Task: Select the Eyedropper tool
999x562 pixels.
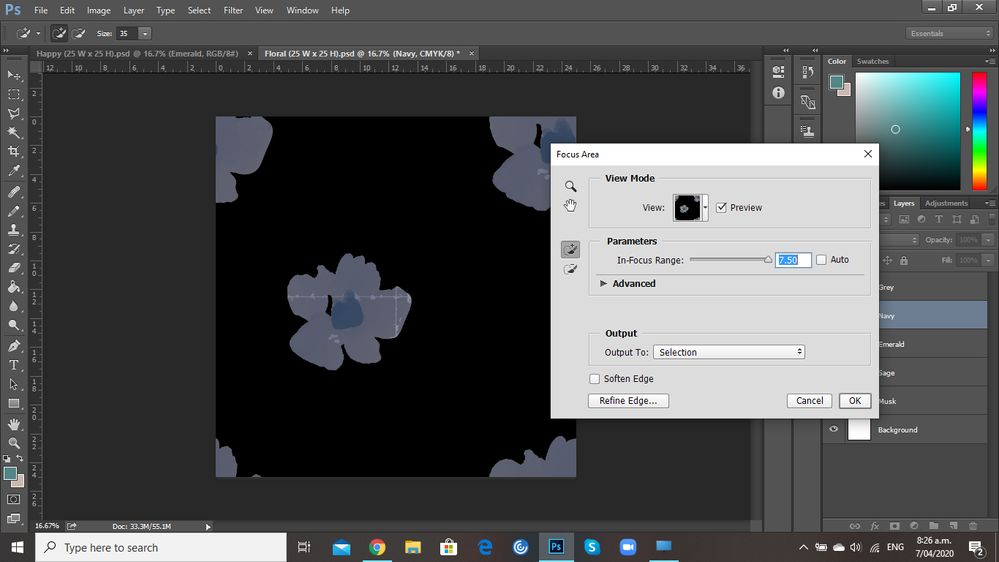Action: (13, 171)
